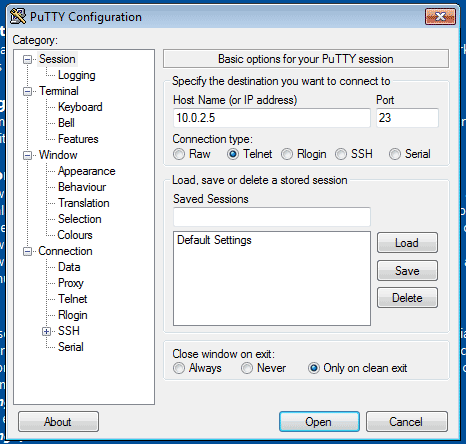
Task: Click the Saved Sessions text field
Action: [272, 217]
